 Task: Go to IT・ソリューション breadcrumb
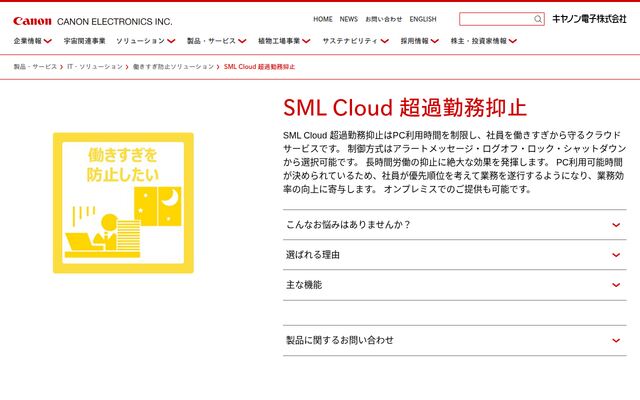point(95,67)
